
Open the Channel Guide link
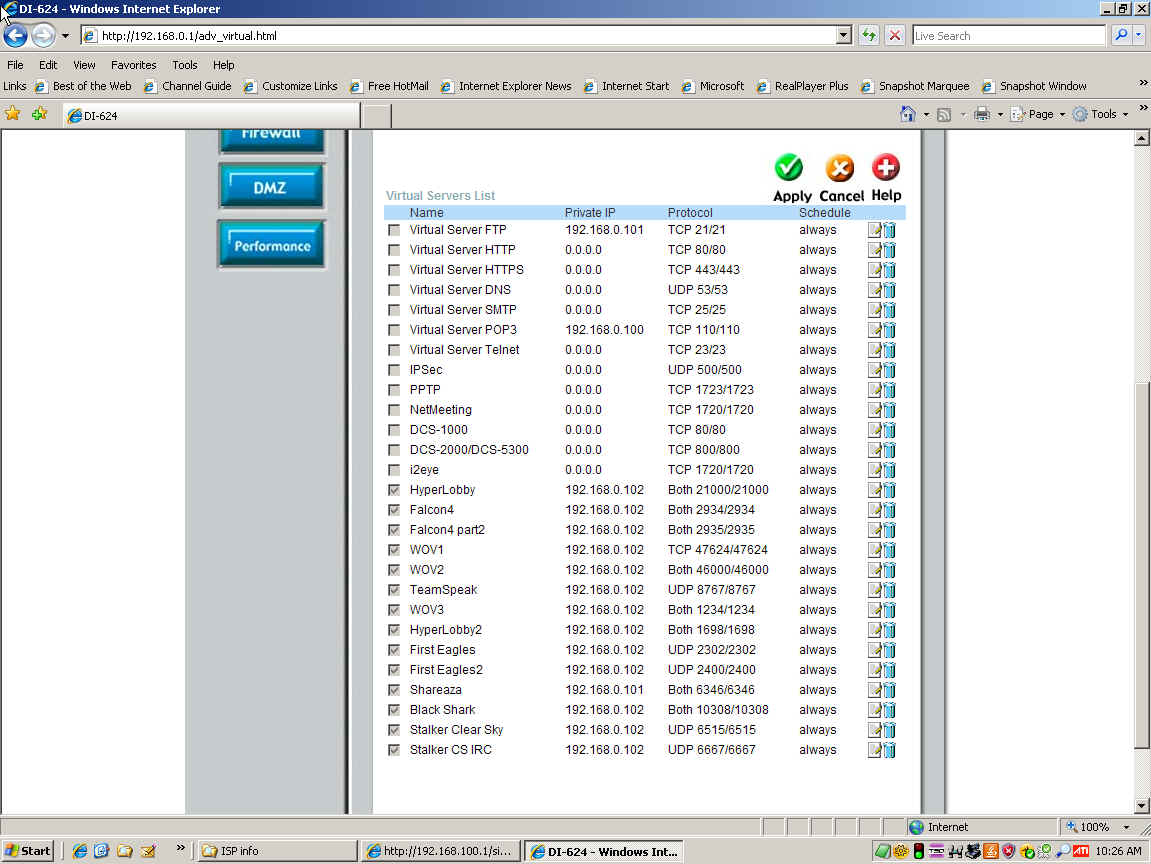tap(188, 86)
